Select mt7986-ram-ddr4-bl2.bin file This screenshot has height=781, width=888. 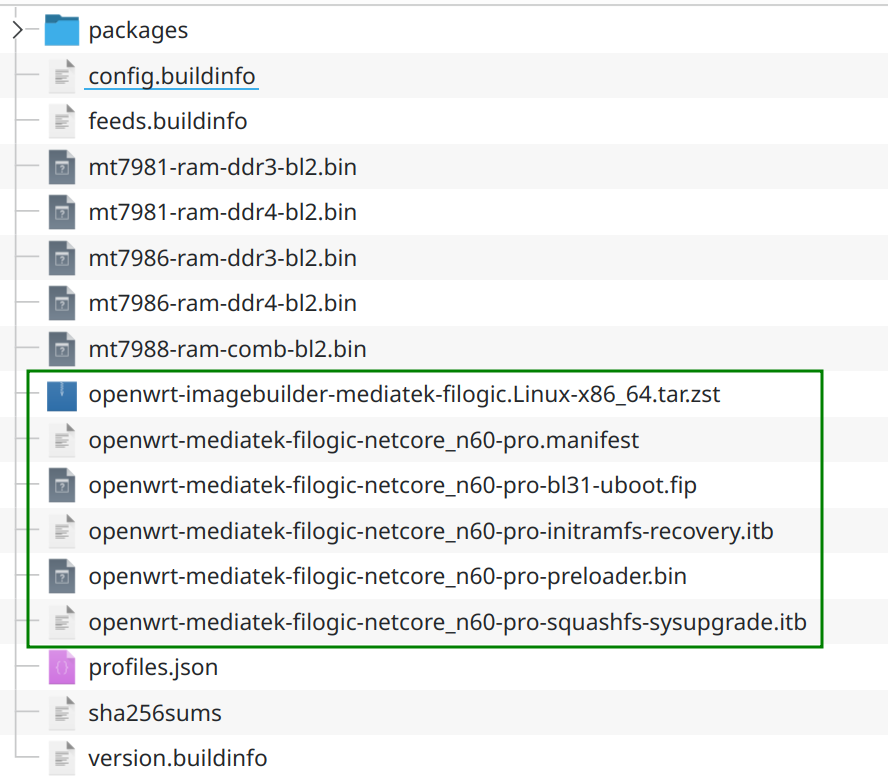tap(222, 304)
